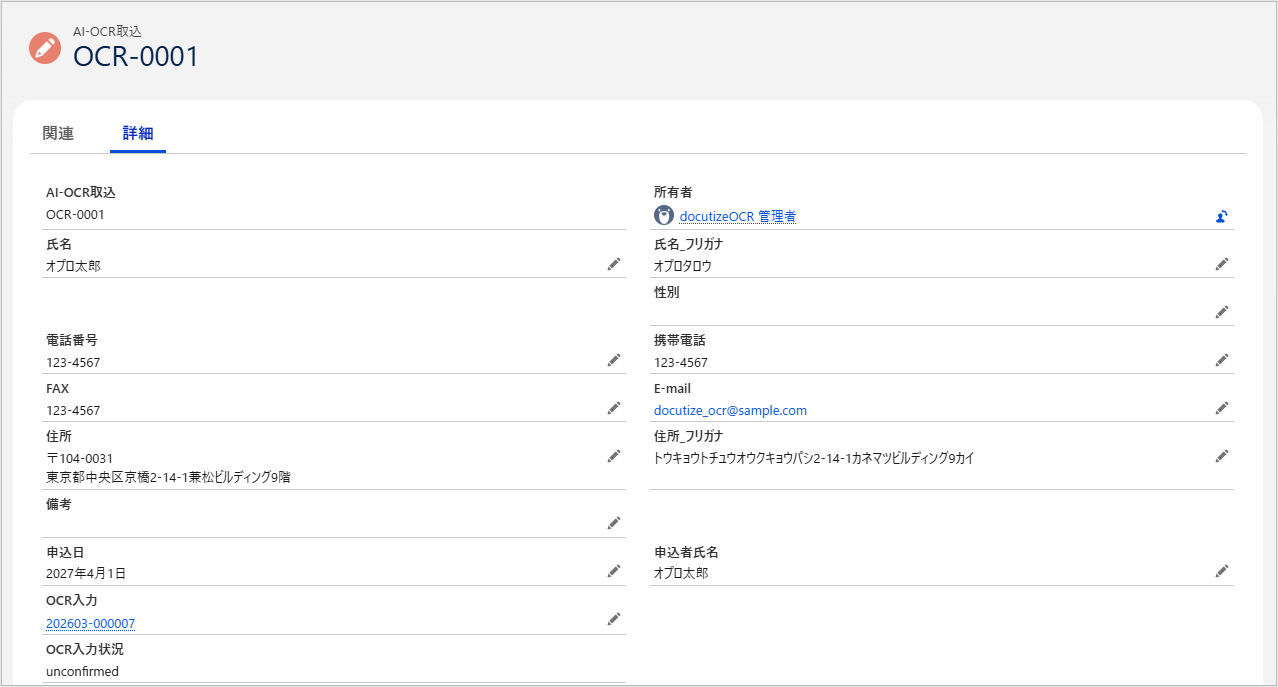Click the OCR入力 edit pencil icon

(x=614, y=620)
